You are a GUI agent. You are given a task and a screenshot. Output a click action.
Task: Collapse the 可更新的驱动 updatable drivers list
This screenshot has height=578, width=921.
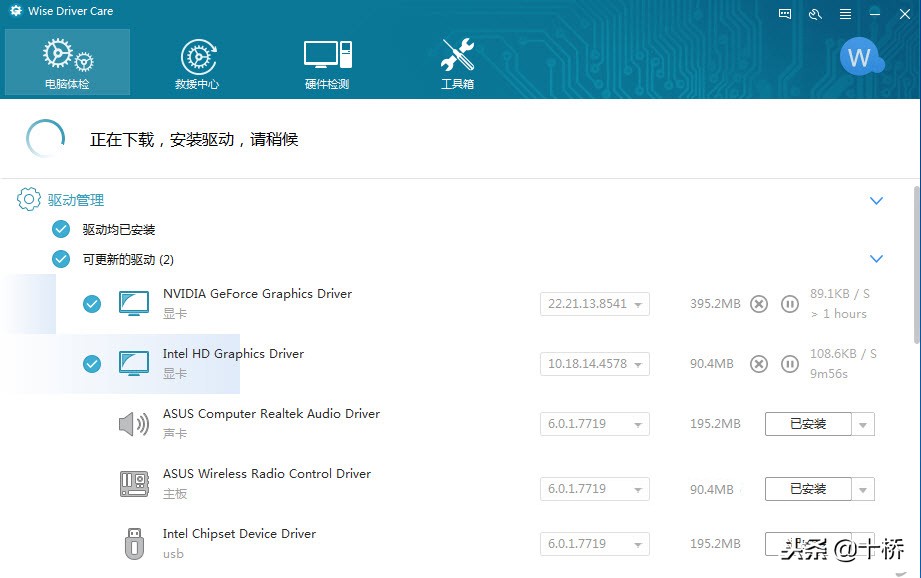point(877,258)
